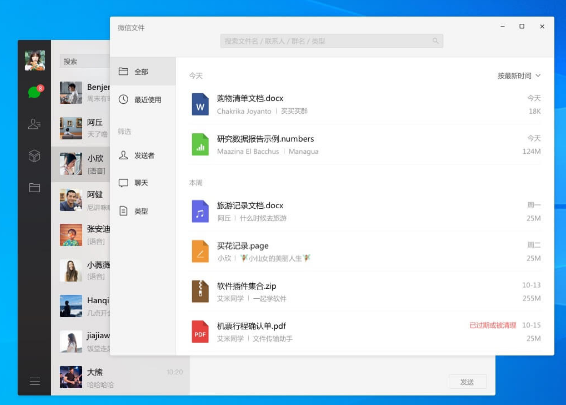This screenshot has height=405, width=566.
Task: Open the 买花记录.page file
Action: pos(365,251)
